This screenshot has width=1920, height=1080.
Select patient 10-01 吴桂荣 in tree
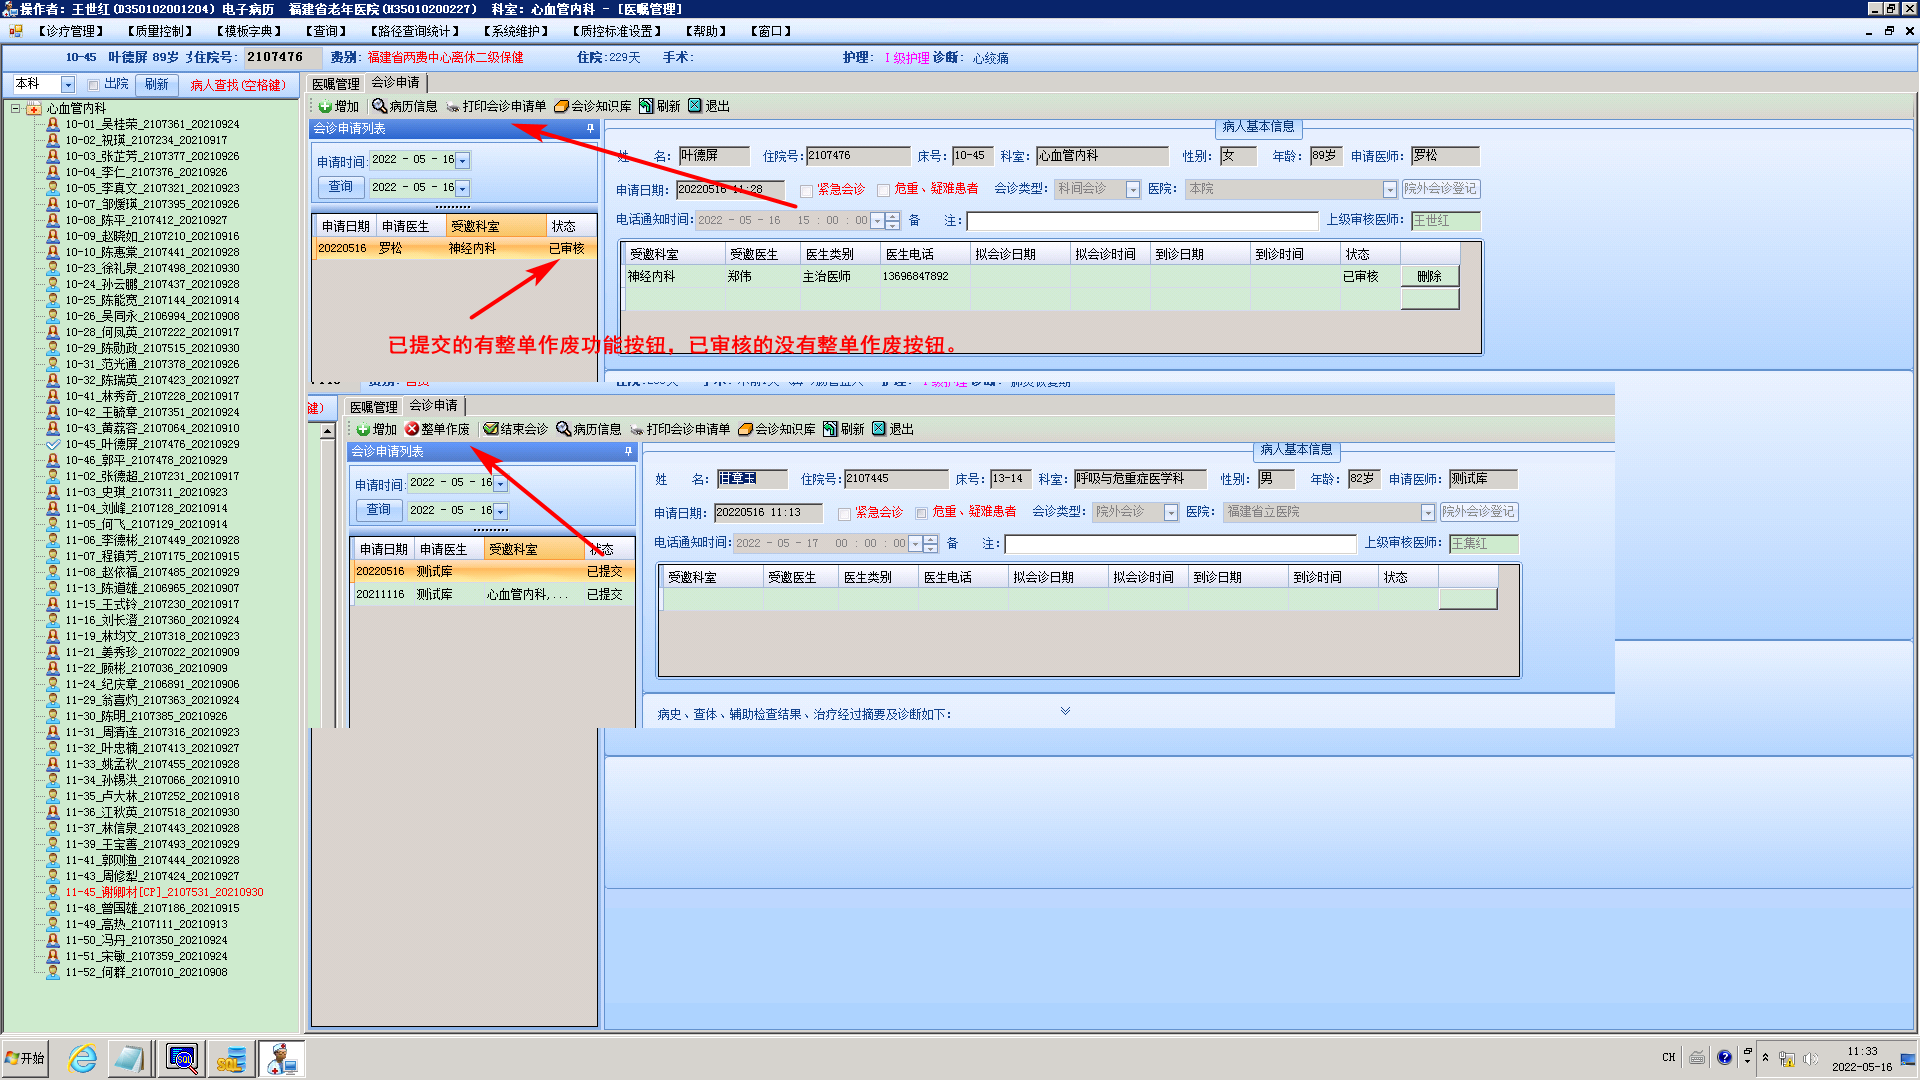[152, 124]
